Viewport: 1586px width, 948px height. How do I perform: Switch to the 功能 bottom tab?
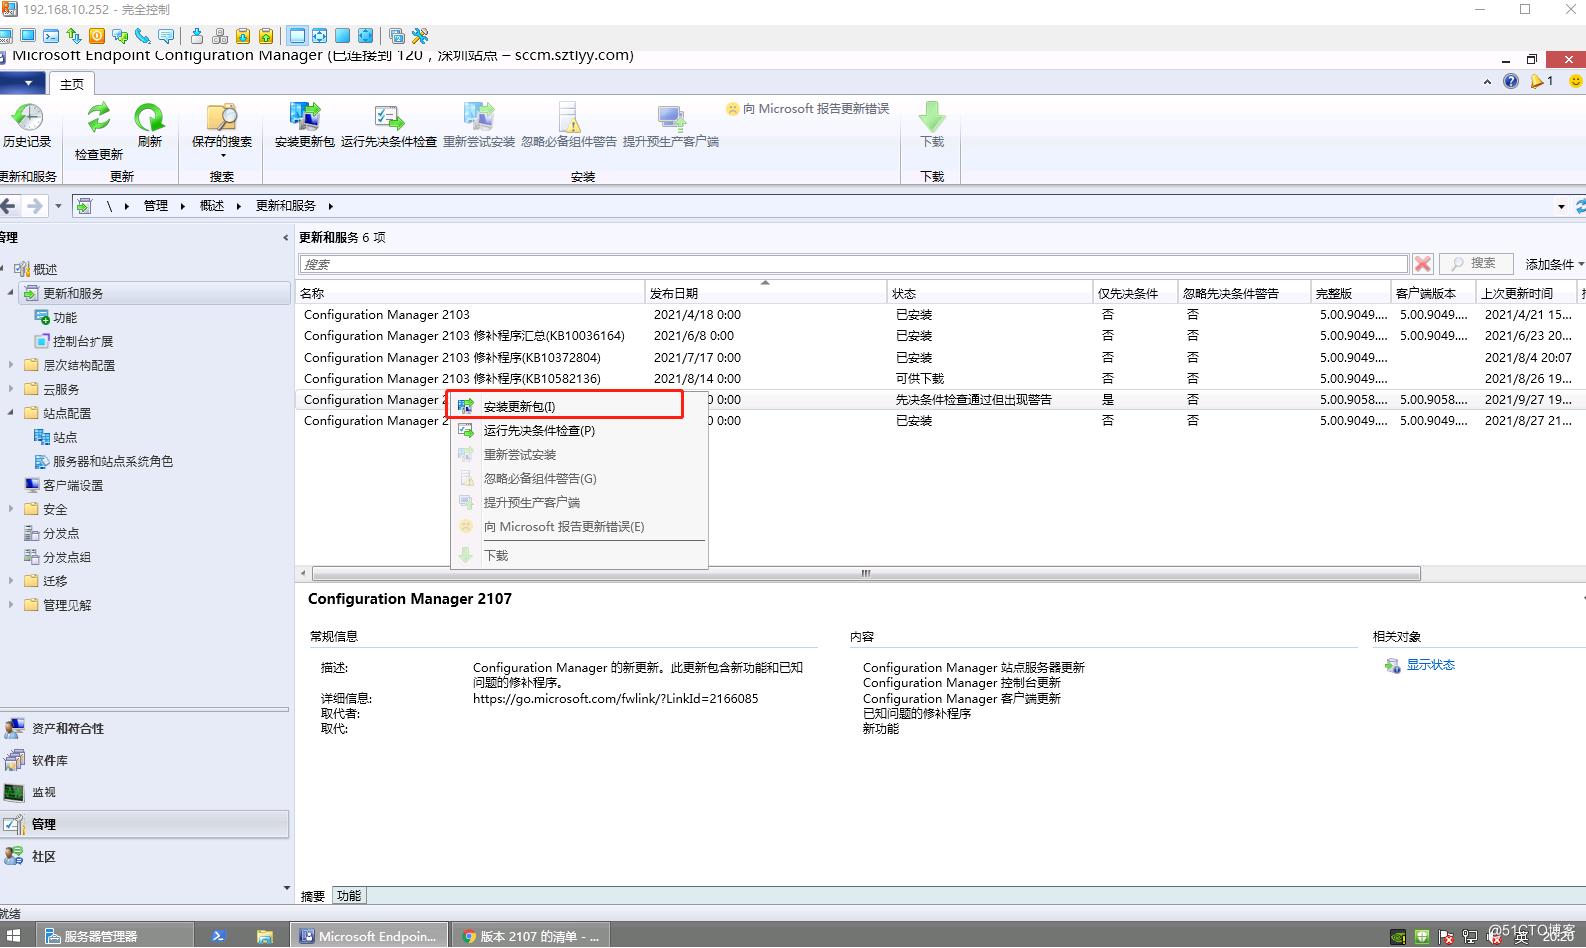[x=349, y=896]
